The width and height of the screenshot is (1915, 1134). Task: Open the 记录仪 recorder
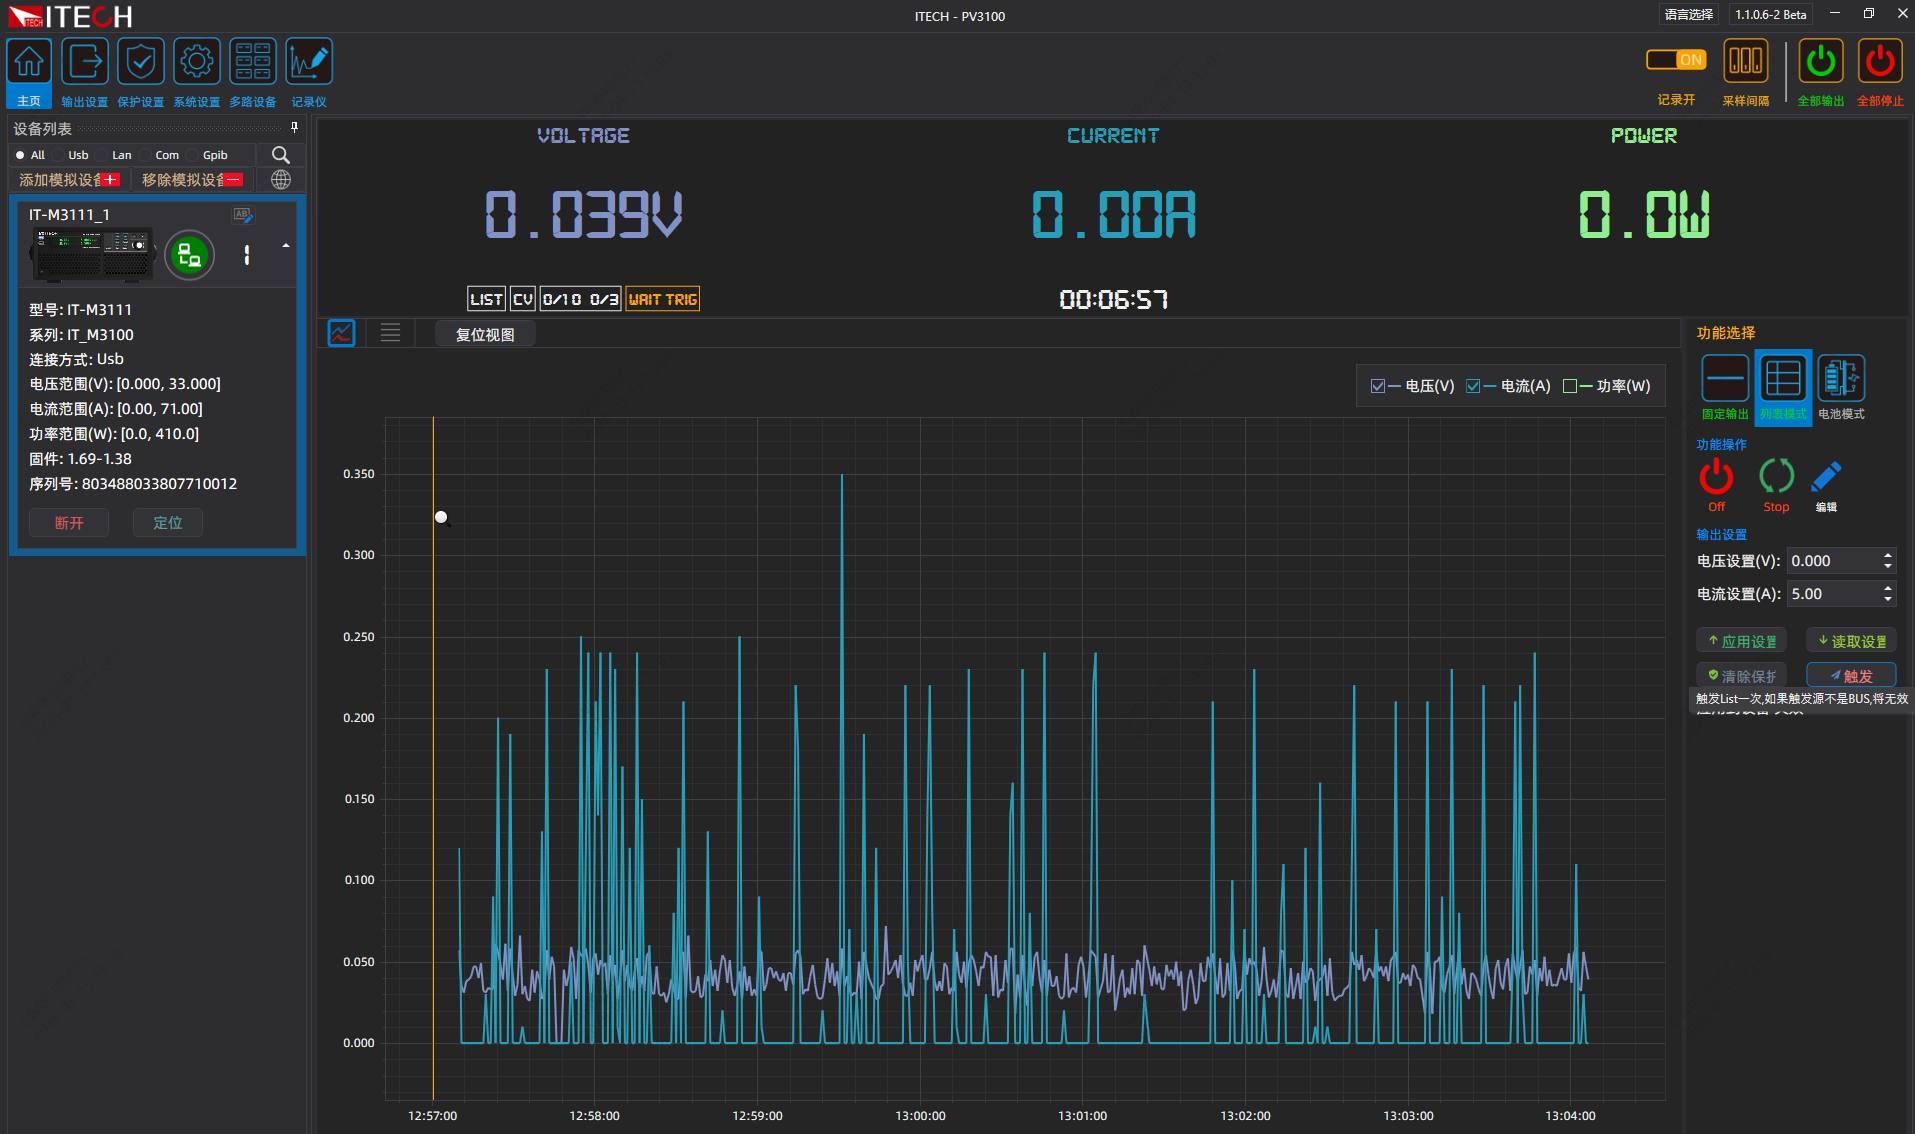click(x=309, y=73)
